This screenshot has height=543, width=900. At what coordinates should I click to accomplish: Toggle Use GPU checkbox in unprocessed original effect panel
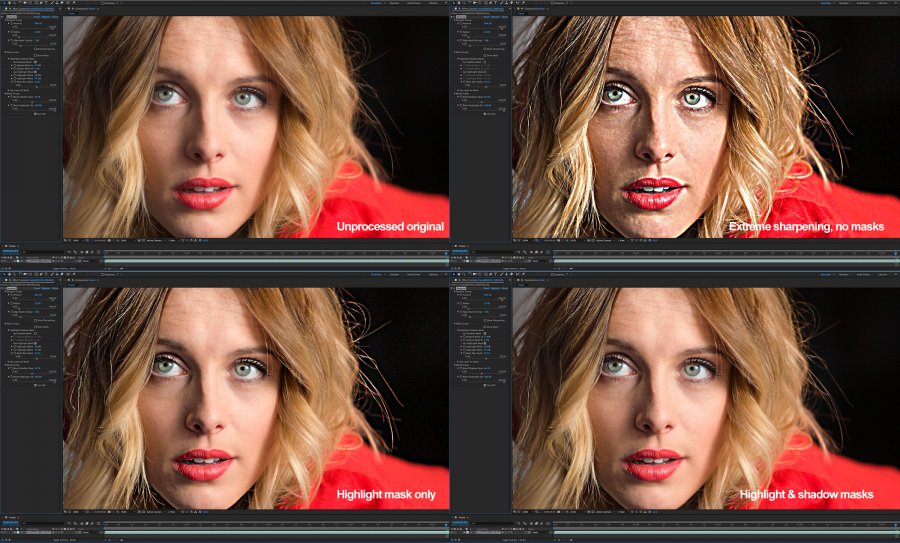click(x=34, y=114)
